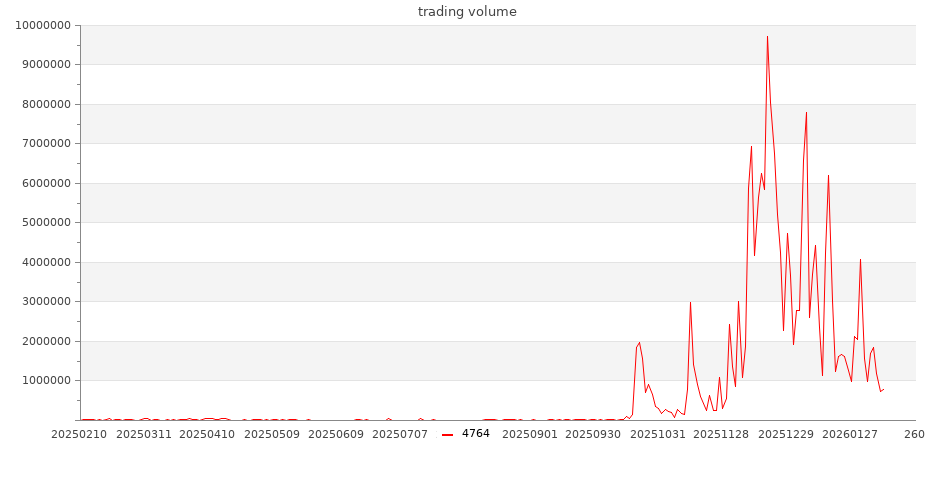
Task: Click the 10000000 y-axis value label
Action: (x=44, y=25)
